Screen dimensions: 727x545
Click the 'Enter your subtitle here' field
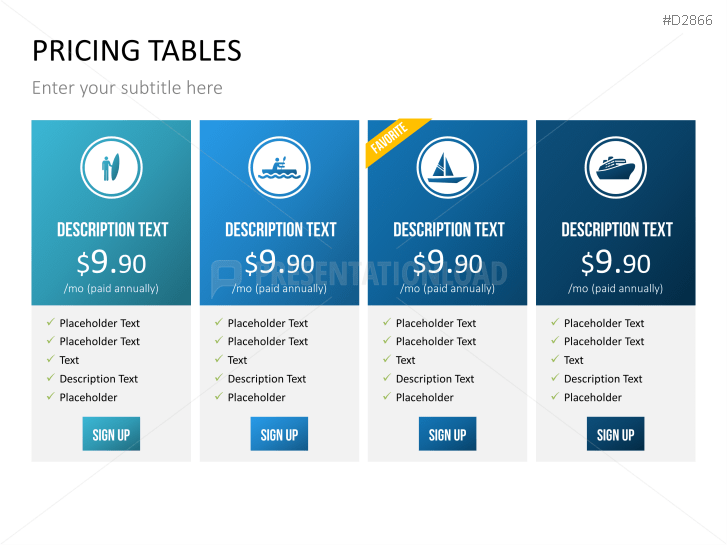pos(127,88)
